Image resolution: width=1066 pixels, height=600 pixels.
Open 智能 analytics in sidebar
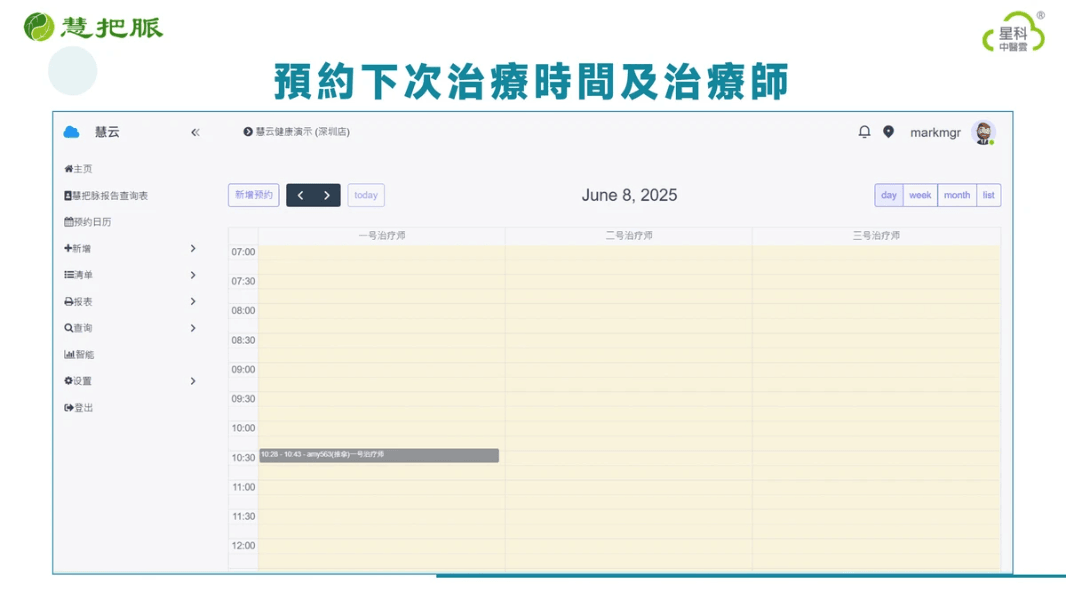pyautogui.click(x=79, y=355)
